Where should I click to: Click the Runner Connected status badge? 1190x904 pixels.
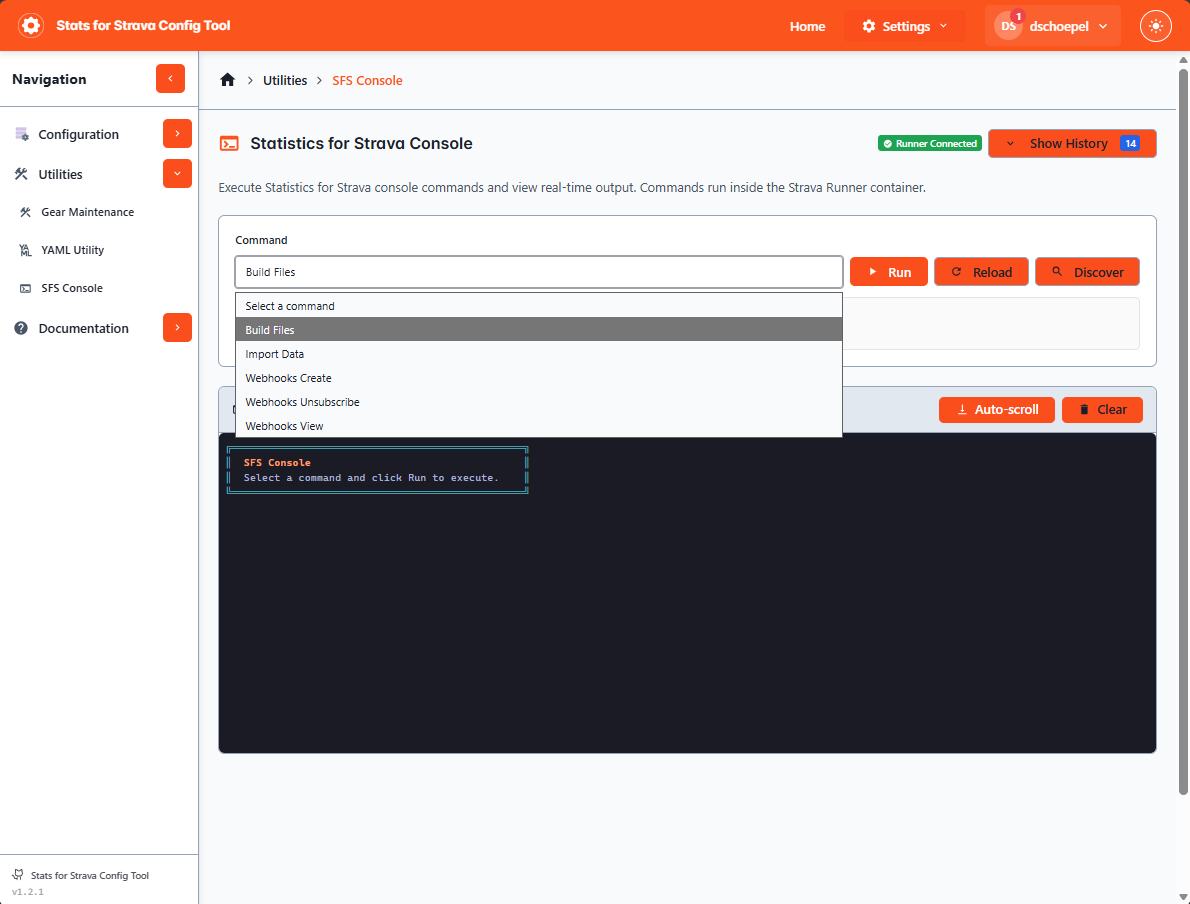[929, 143]
